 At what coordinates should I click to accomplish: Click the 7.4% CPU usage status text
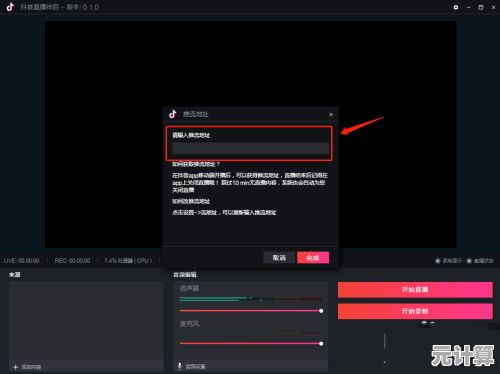[128, 260]
